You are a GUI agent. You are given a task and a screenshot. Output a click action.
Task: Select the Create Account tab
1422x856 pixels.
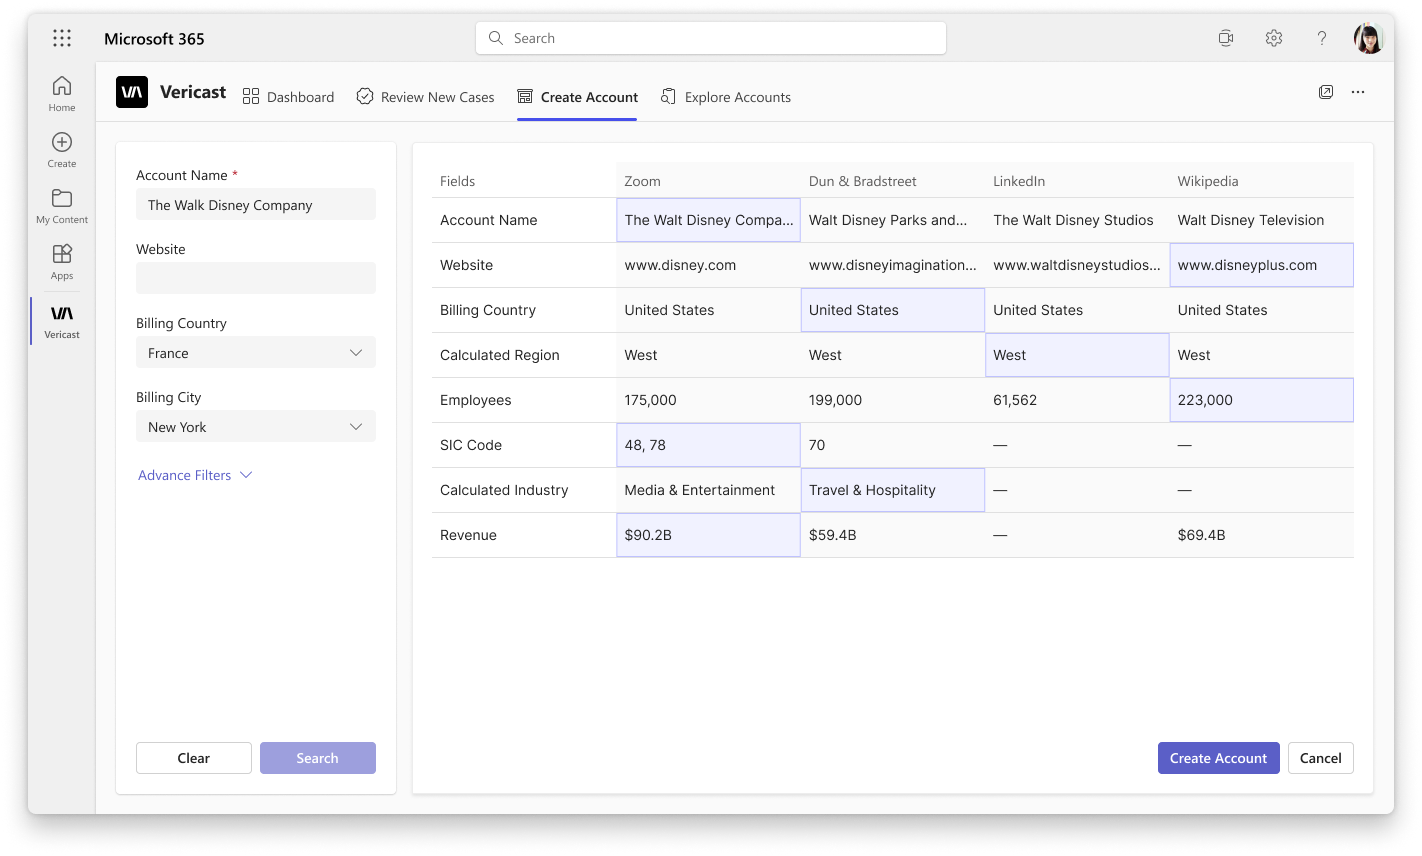point(577,97)
